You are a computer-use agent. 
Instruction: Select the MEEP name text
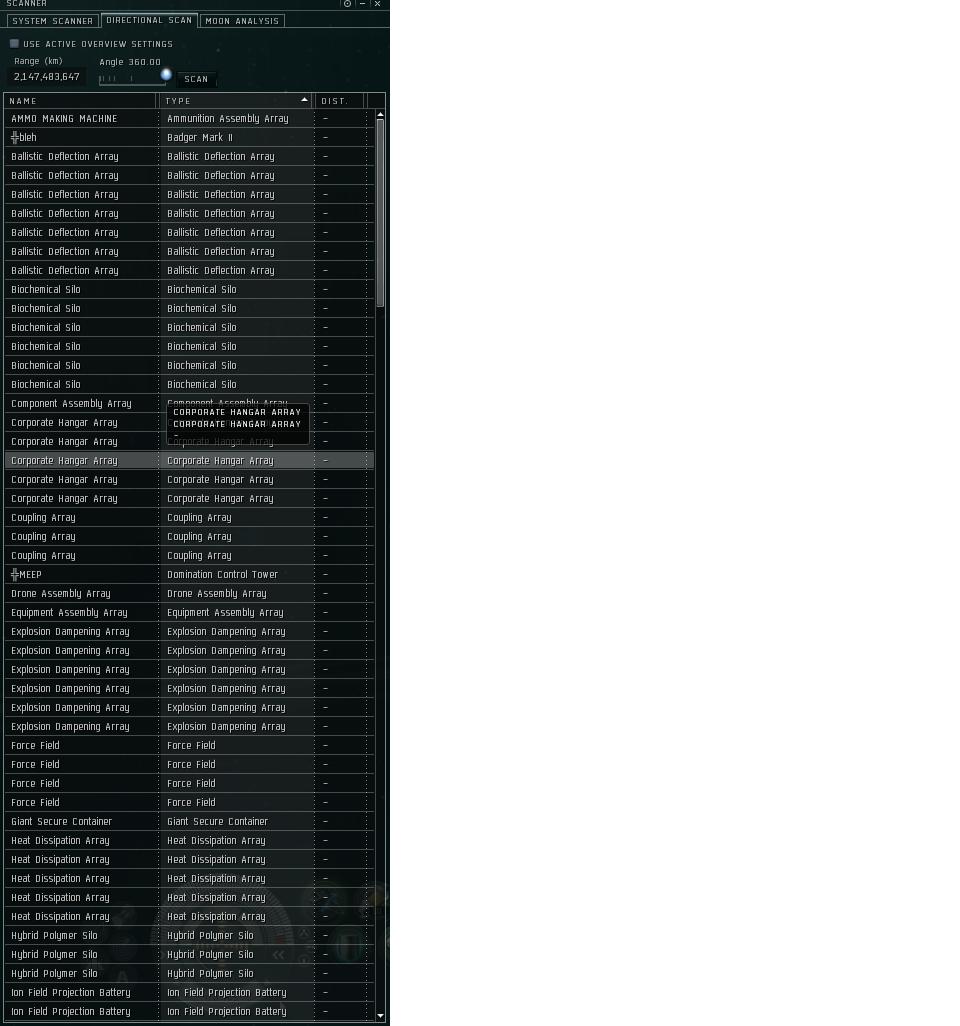tap(31, 575)
